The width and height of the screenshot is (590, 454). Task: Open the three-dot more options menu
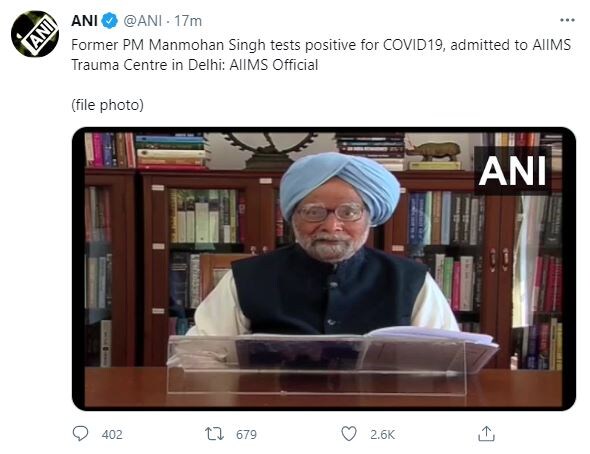[x=567, y=20]
